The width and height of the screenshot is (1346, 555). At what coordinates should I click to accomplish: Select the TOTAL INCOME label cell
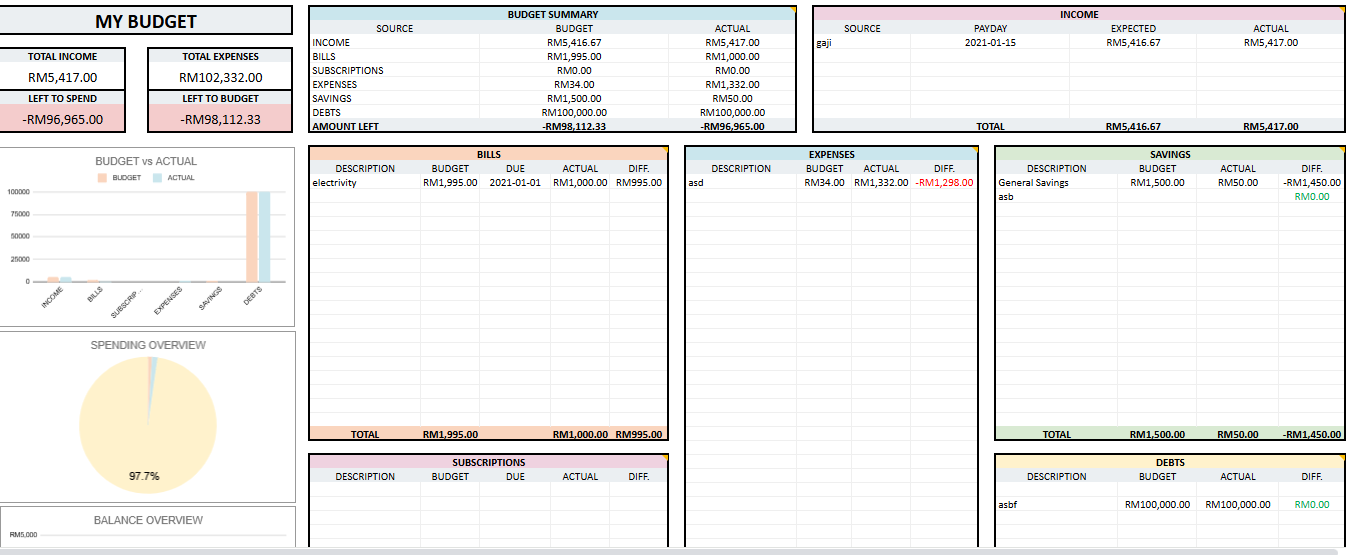[63, 57]
